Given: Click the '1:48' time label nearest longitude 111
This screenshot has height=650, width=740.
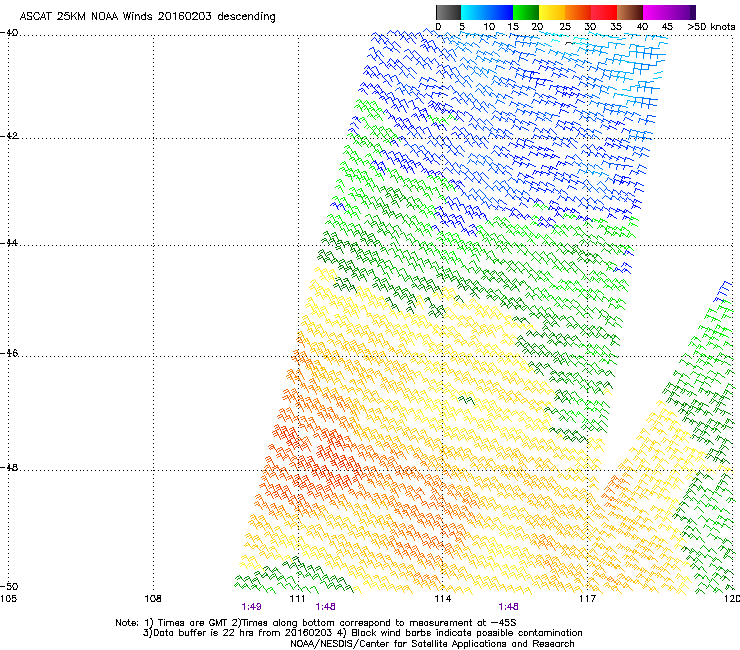Looking at the screenshot, I should click(326, 607).
